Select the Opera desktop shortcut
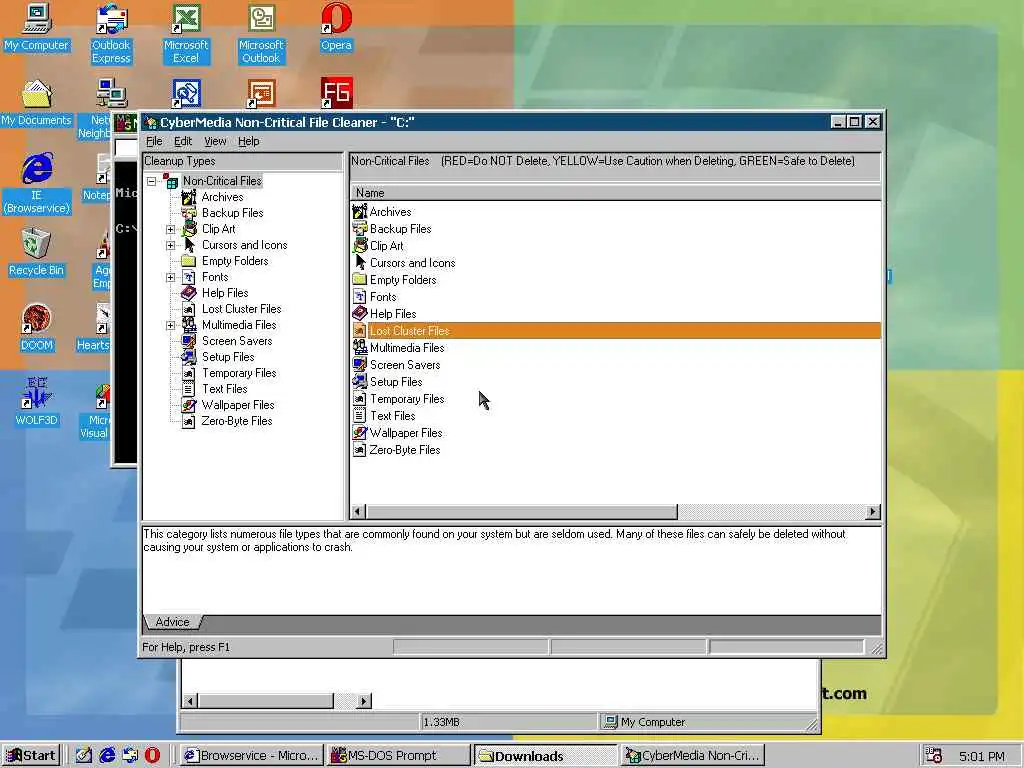The image size is (1024, 768). (336, 27)
